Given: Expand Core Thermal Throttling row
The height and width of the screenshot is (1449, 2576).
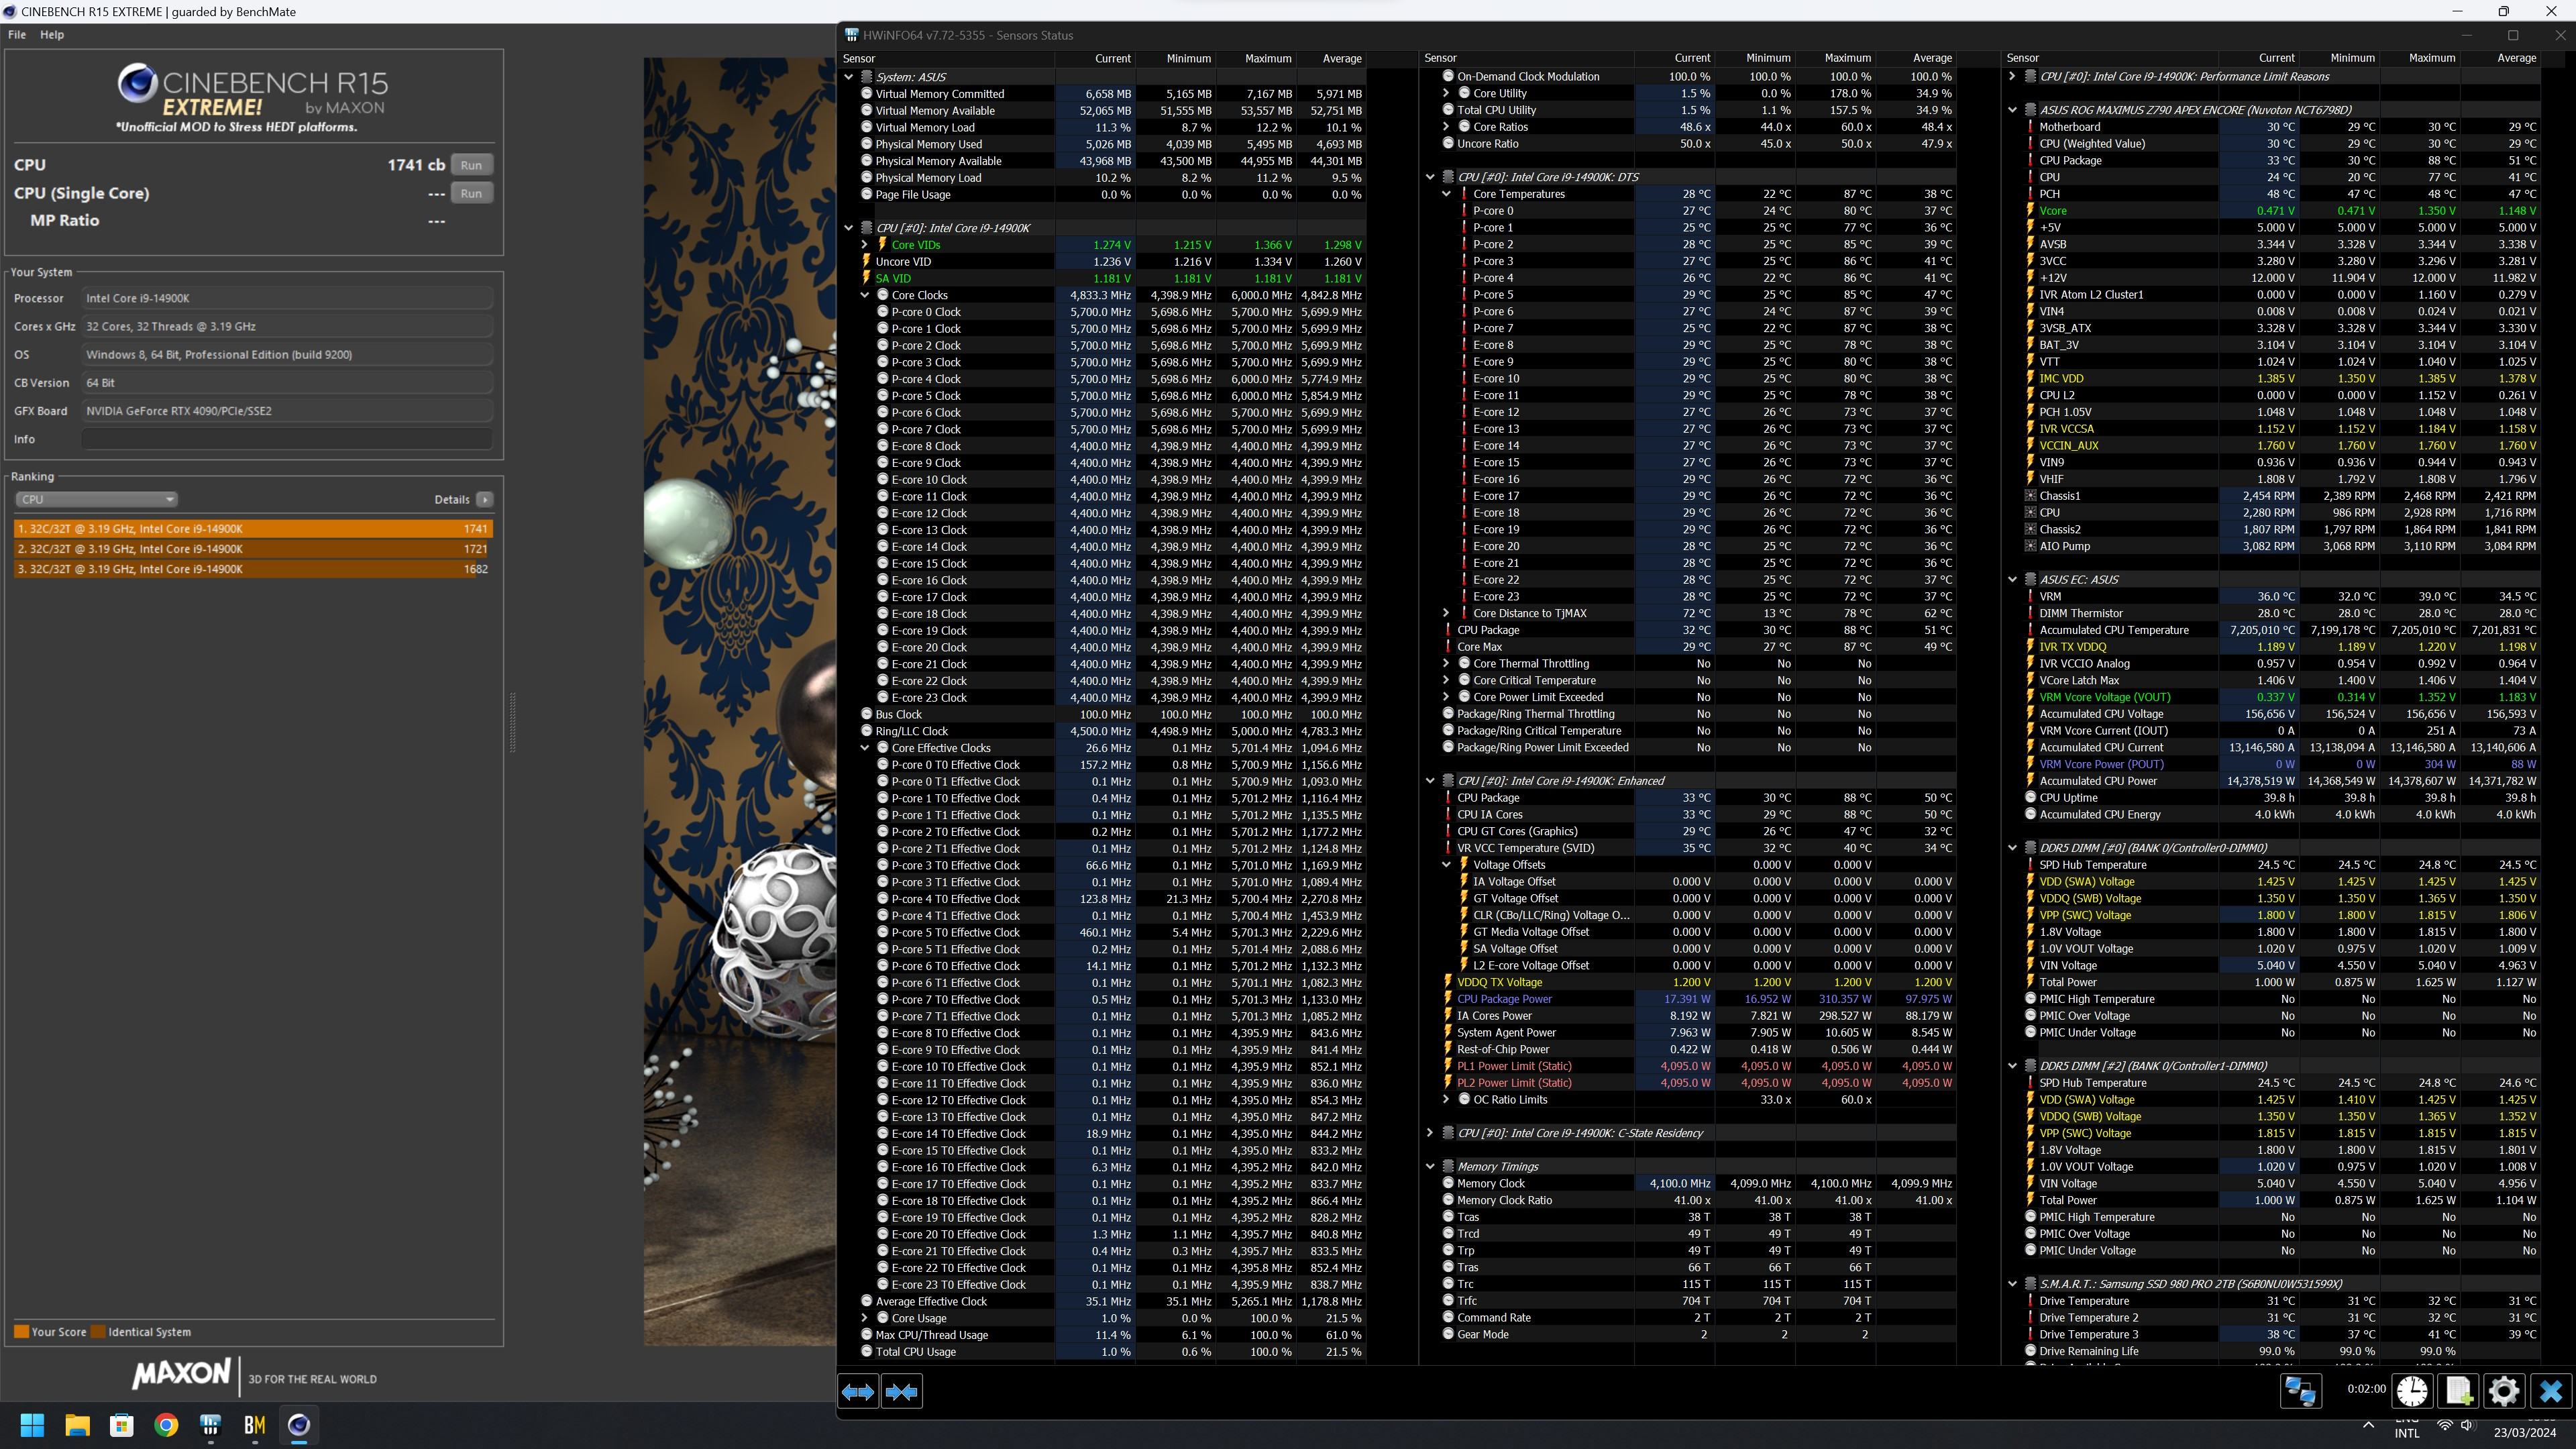Looking at the screenshot, I should (1446, 663).
